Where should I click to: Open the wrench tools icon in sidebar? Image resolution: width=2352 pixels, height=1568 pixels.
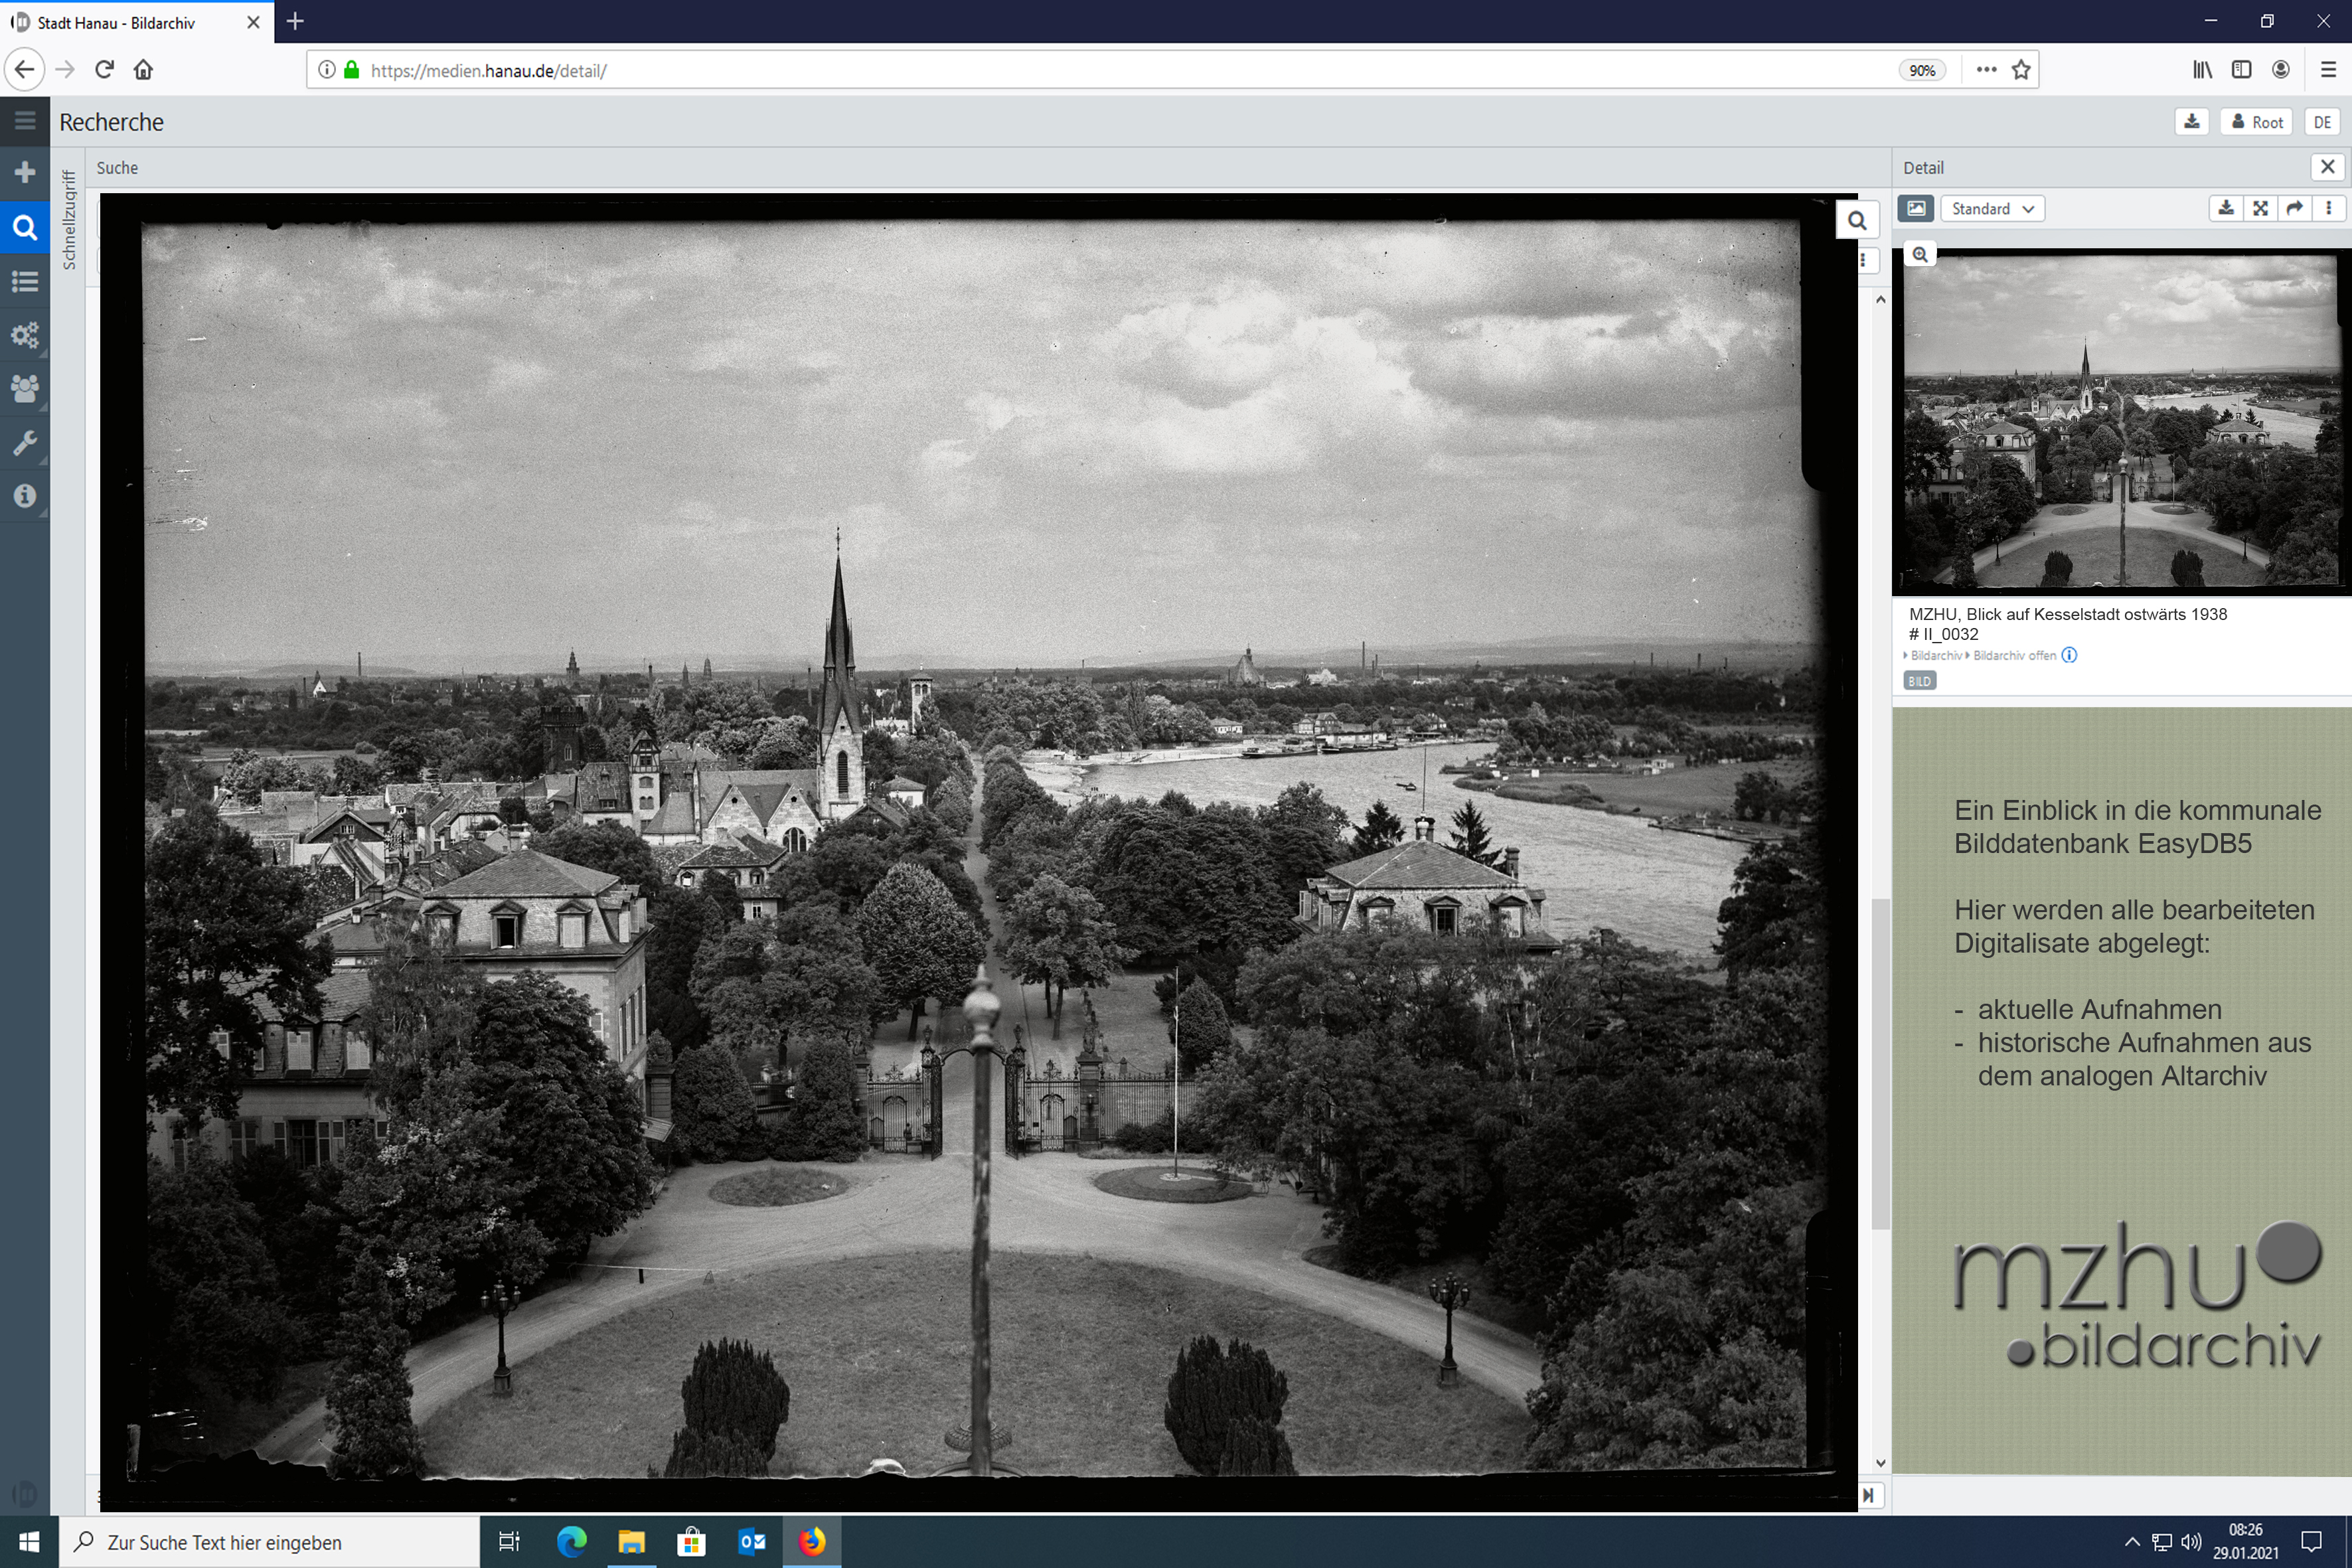[25, 442]
